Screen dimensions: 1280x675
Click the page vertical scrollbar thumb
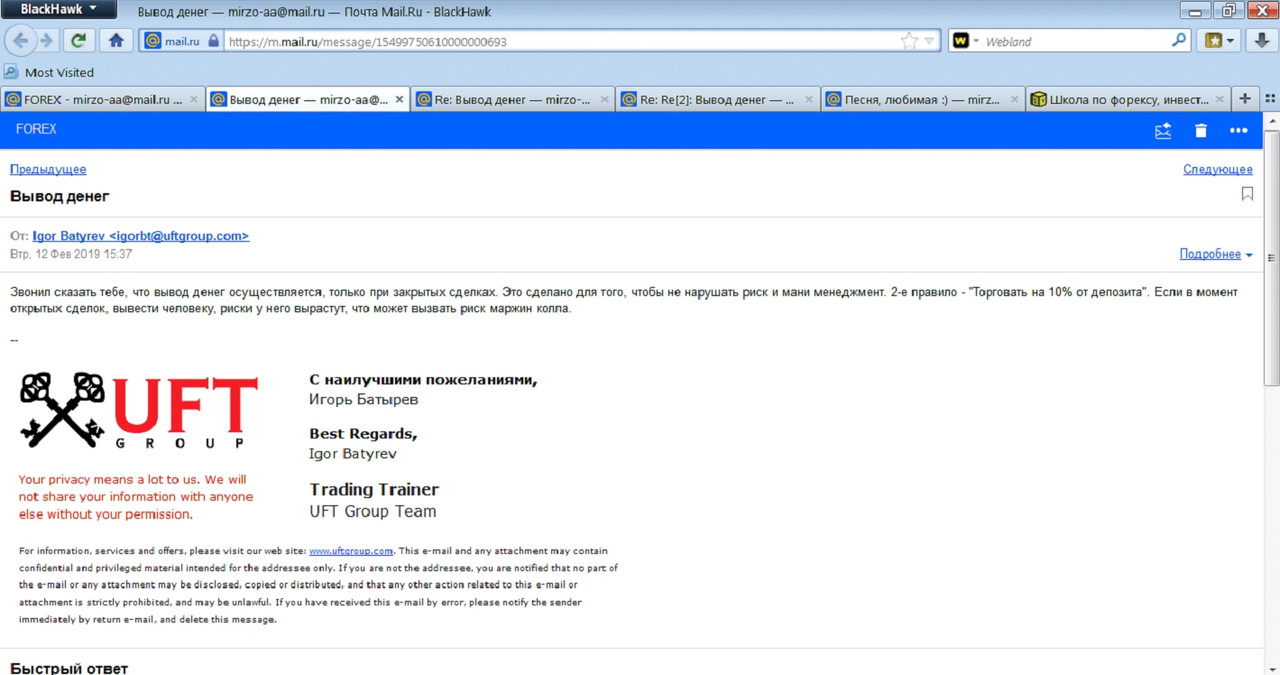[x=1272, y=258]
